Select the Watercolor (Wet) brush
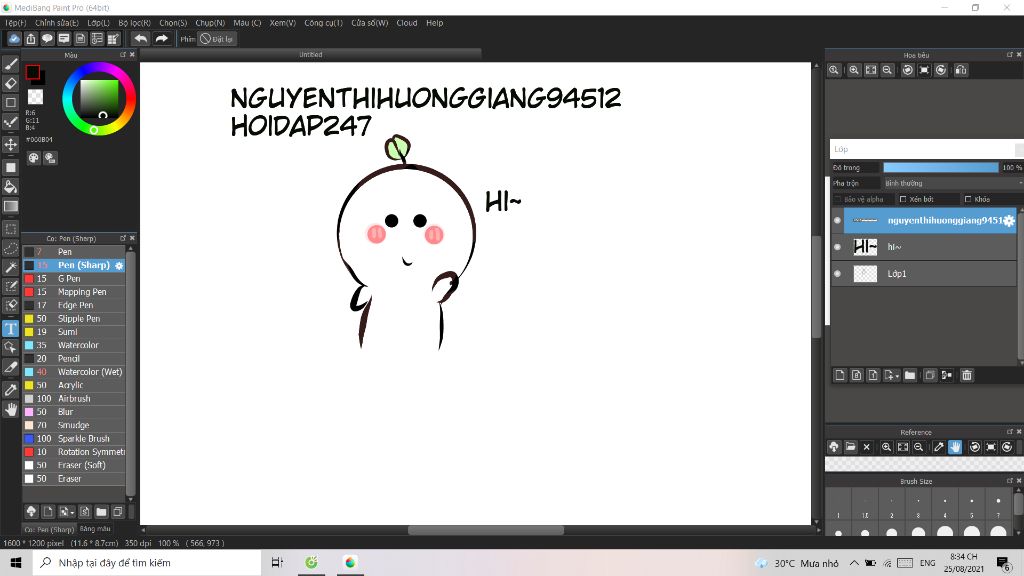Image resolution: width=1024 pixels, height=576 pixels. [74, 372]
